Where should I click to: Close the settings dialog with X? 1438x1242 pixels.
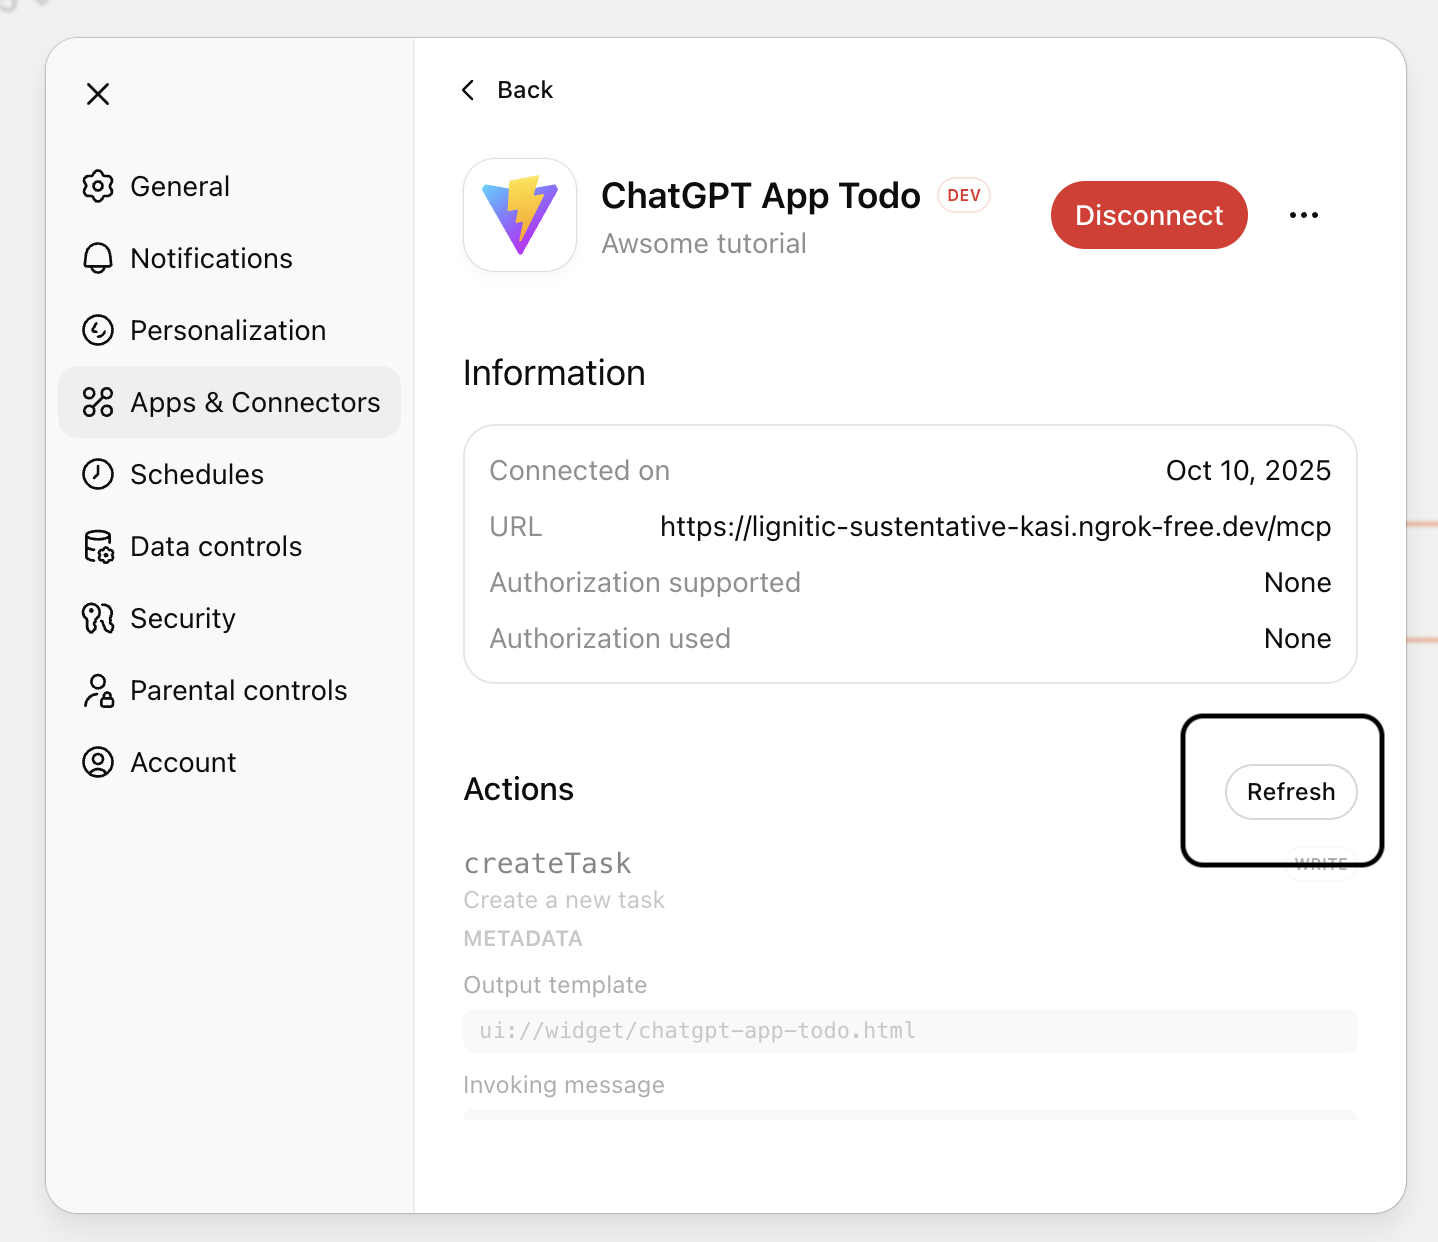(98, 94)
